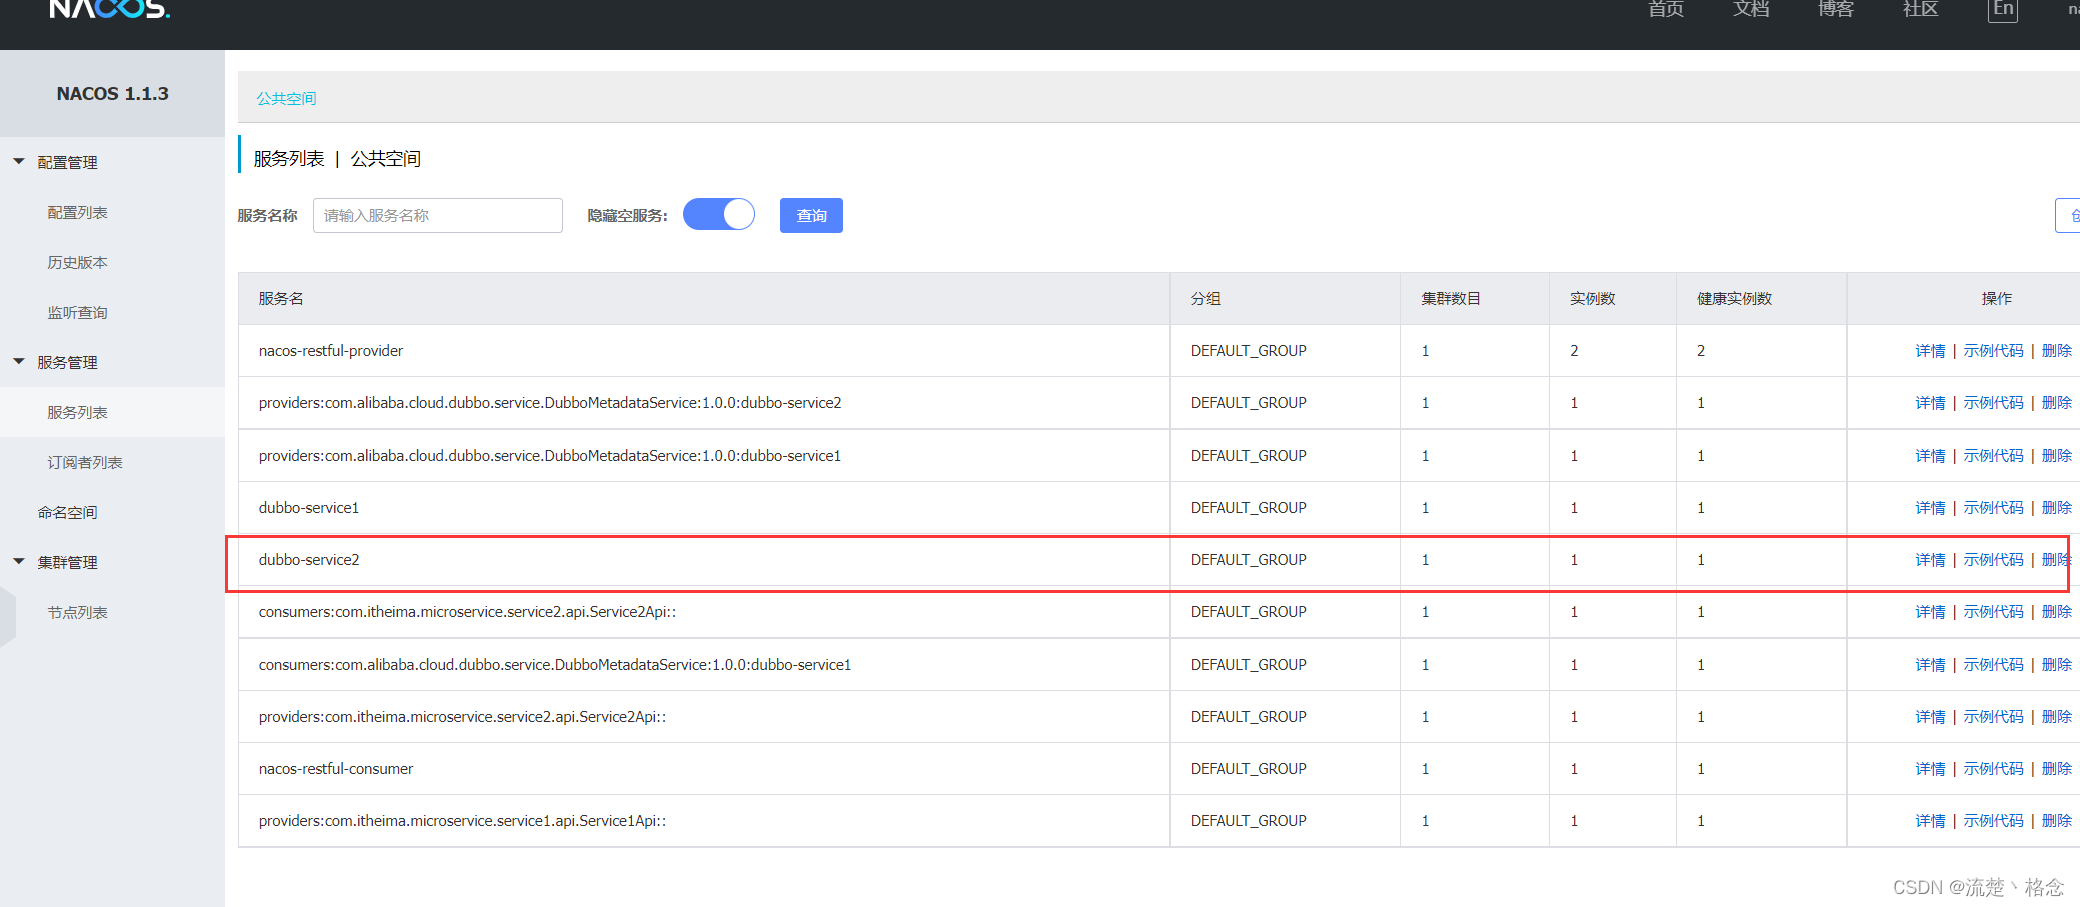Open 监听查询 in the sidebar
Viewport: 2080px width, 907px height.
click(x=77, y=312)
